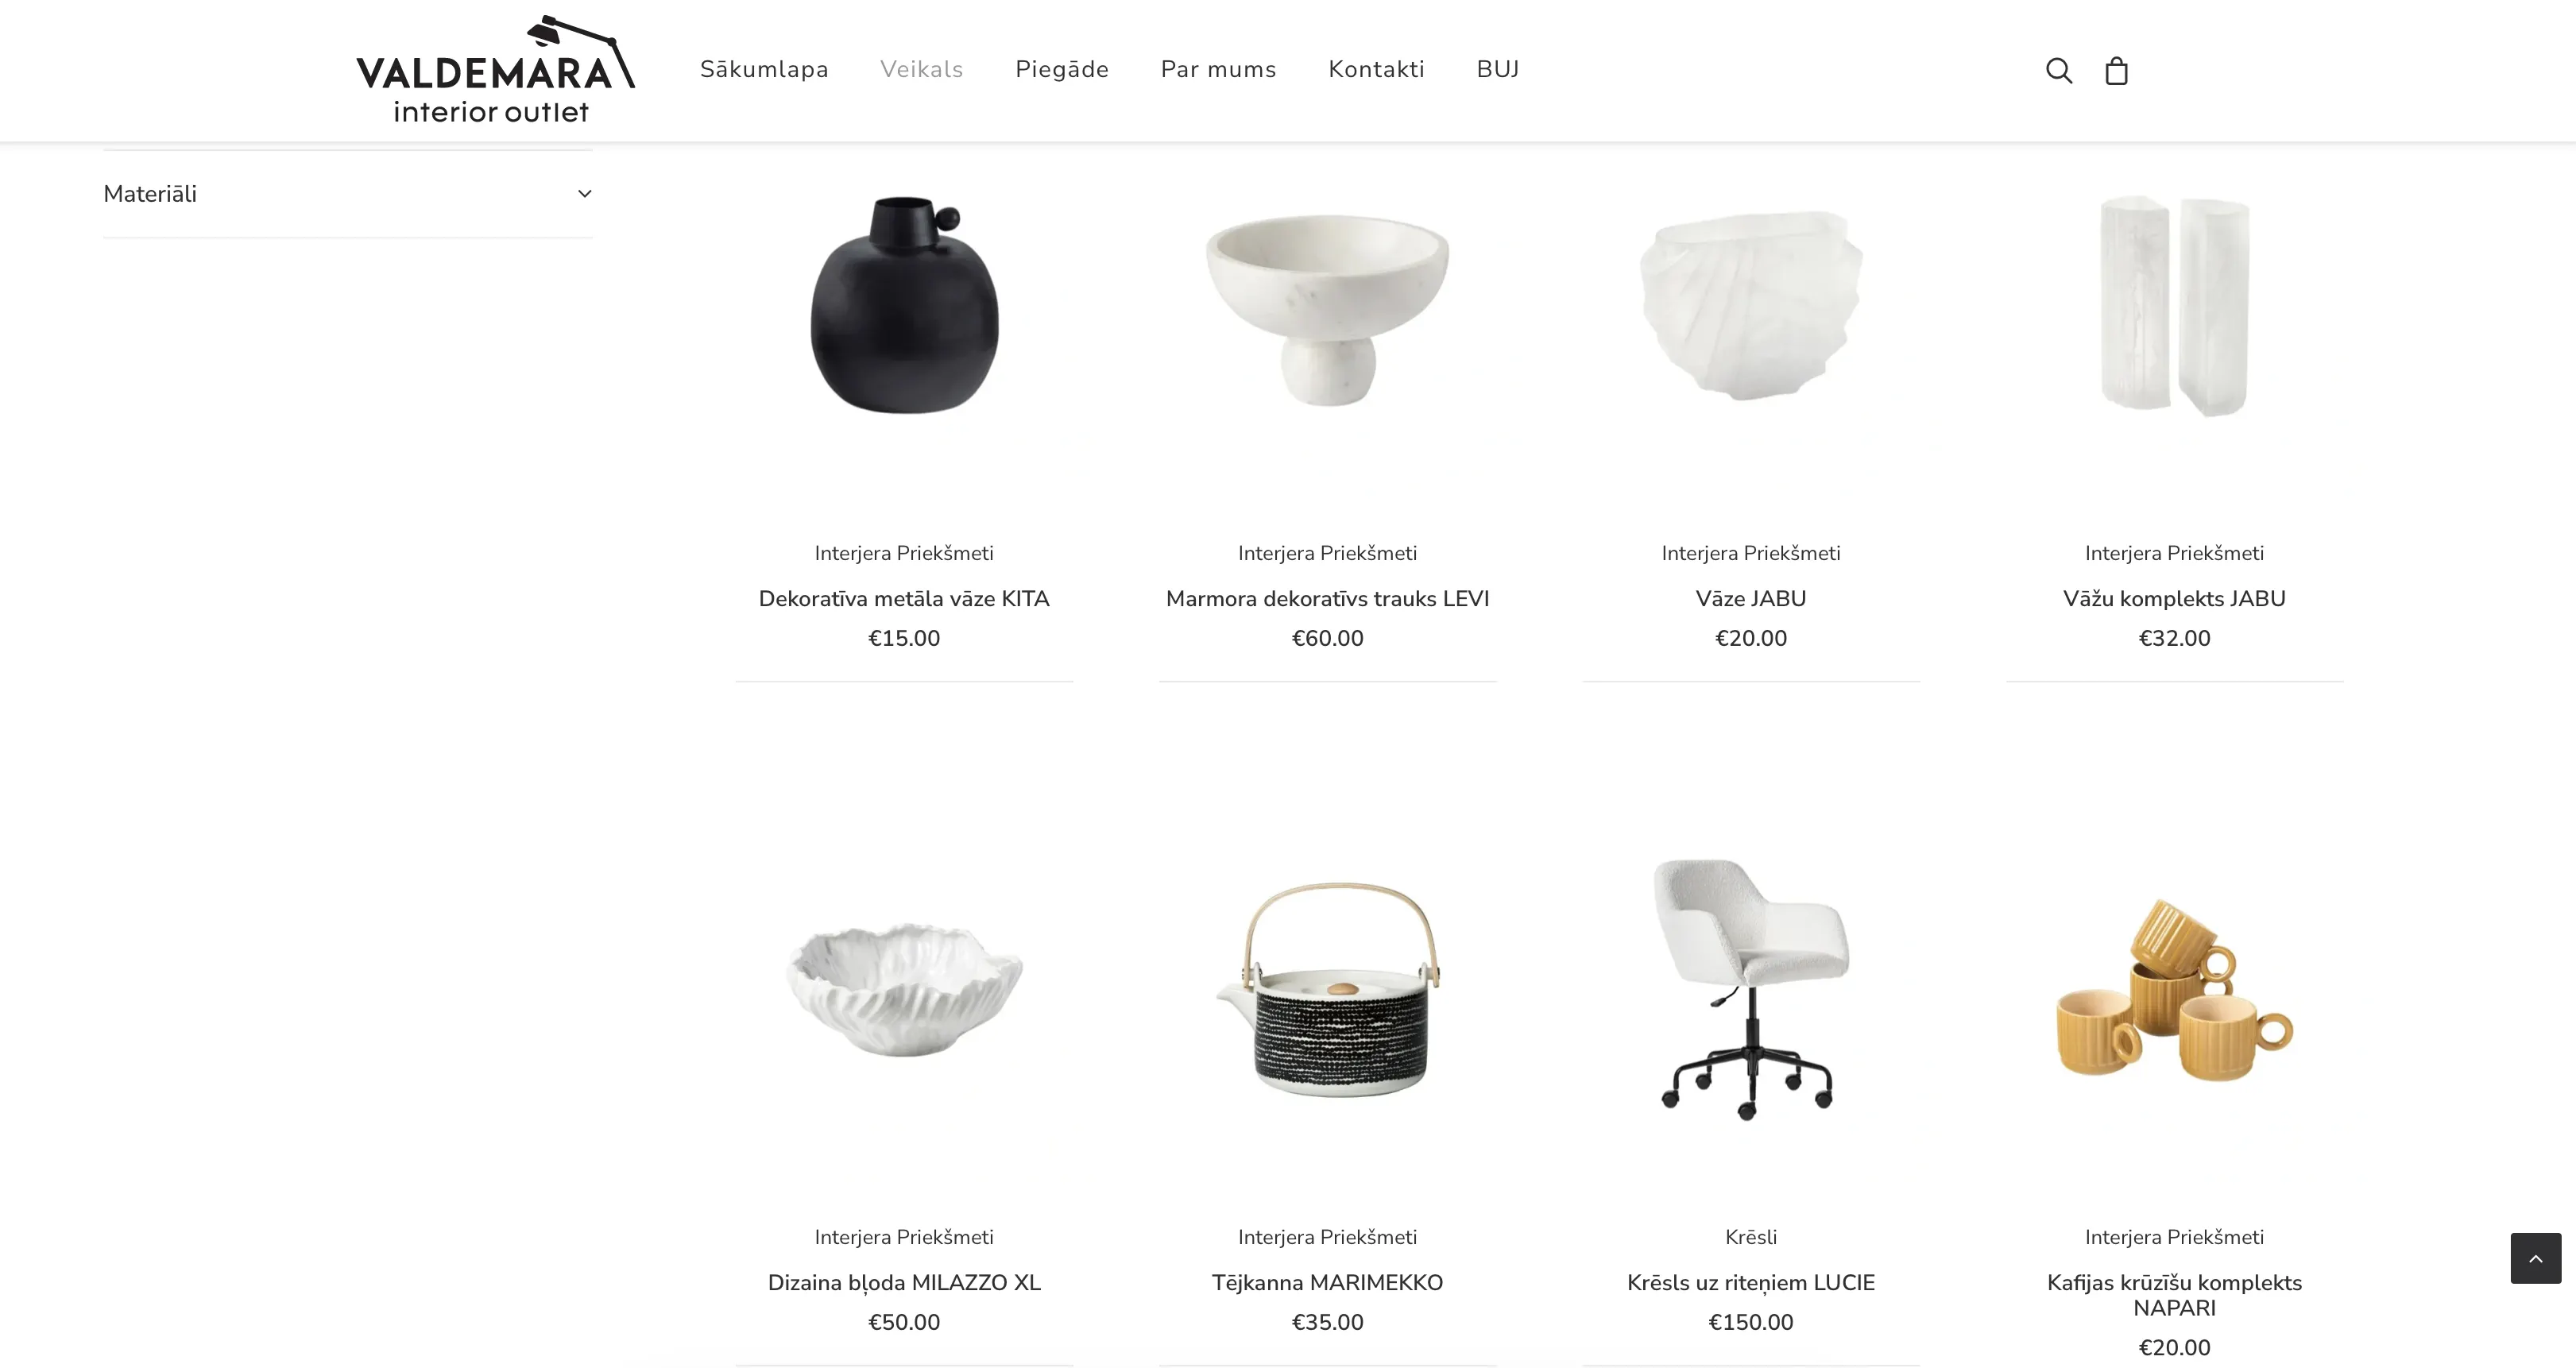Image resolution: width=2576 pixels, height=1368 pixels.
Task: Open the BUJ page
Action: point(1497,69)
